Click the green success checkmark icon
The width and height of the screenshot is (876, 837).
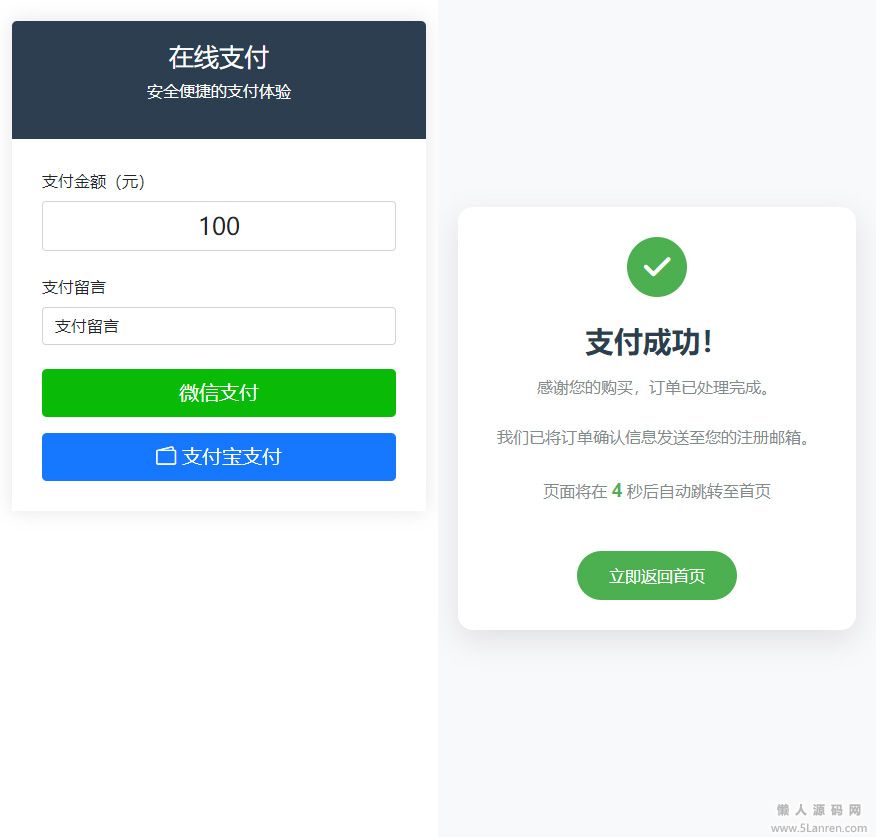(656, 267)
